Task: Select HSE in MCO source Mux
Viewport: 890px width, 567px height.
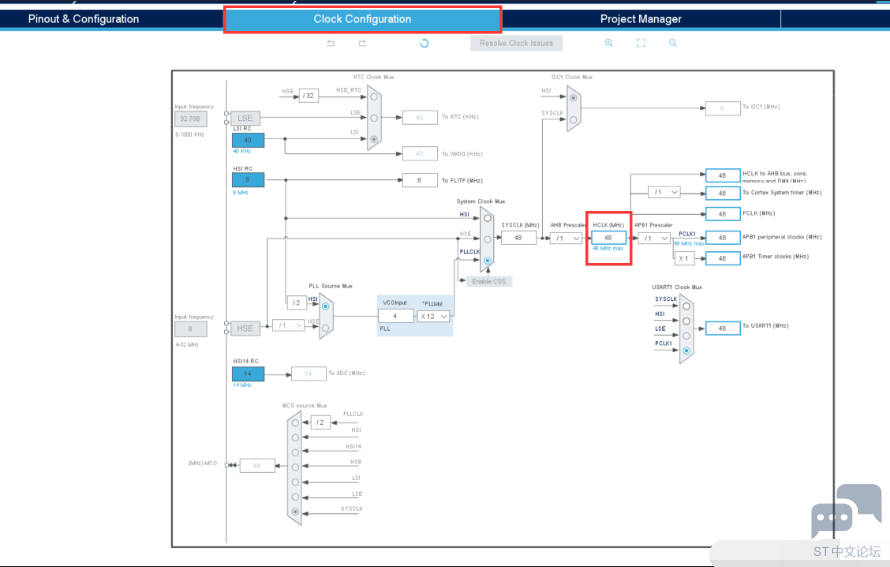Action: (295, 467)
